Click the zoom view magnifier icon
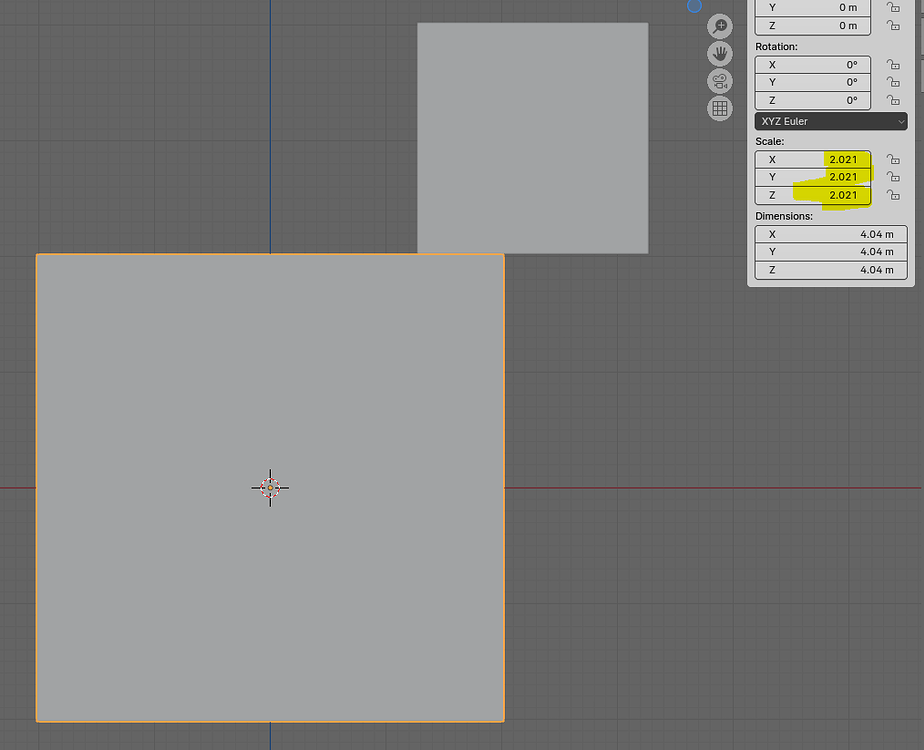The image size is (924, 750). pyautogui.click(x=720, y=27)
